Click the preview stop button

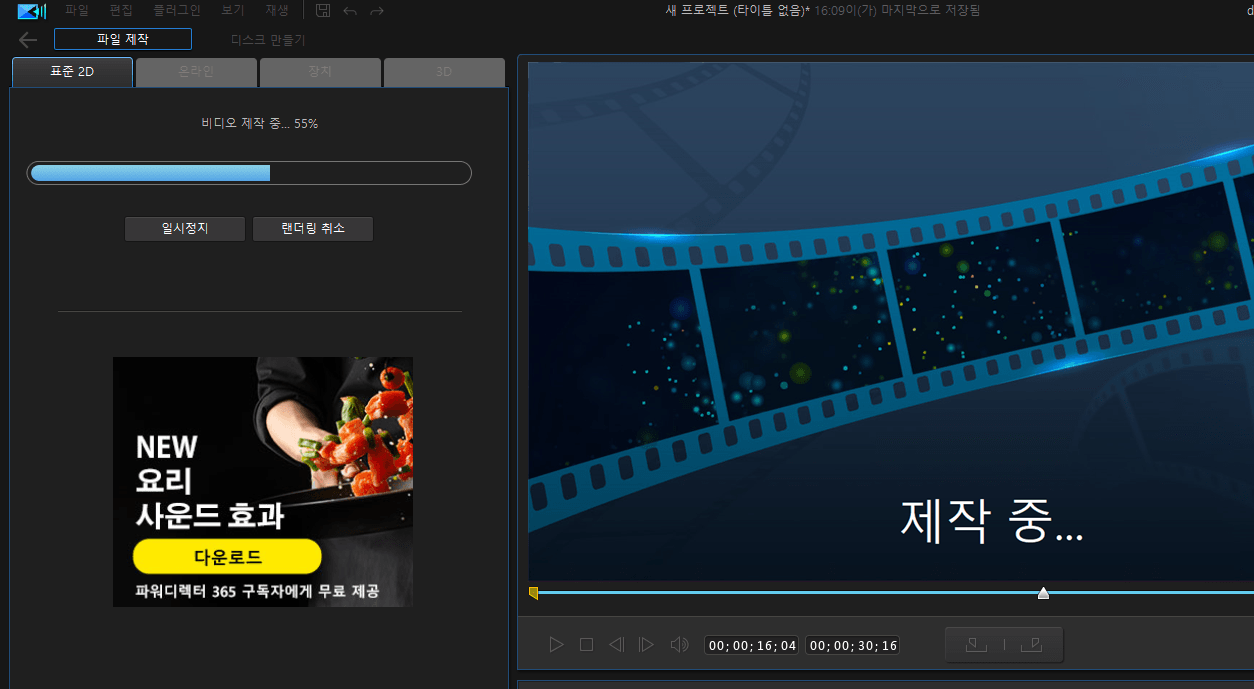(x=587, y=645)
